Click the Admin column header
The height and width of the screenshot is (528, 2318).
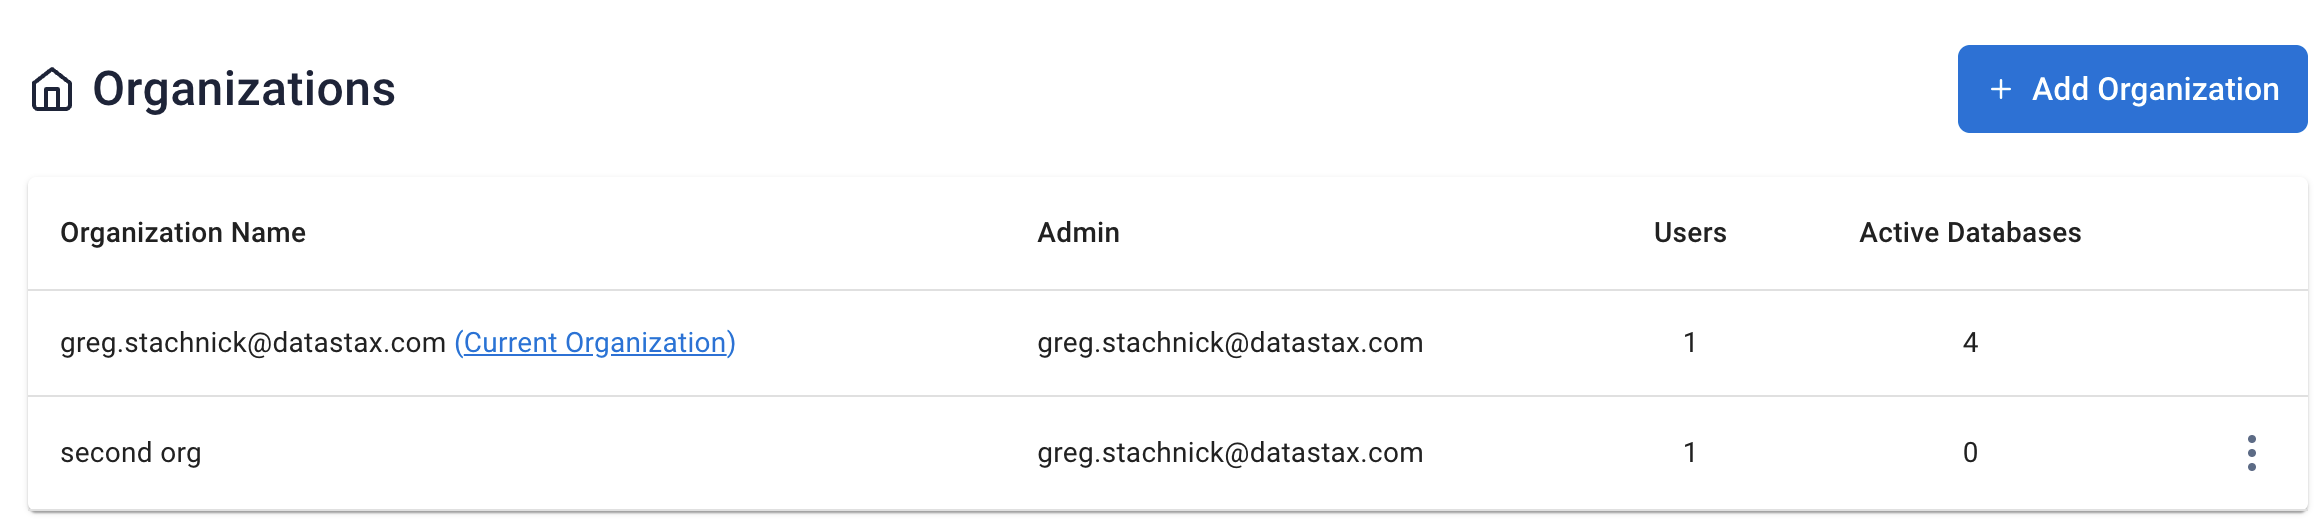click(x=1078, y=233)
